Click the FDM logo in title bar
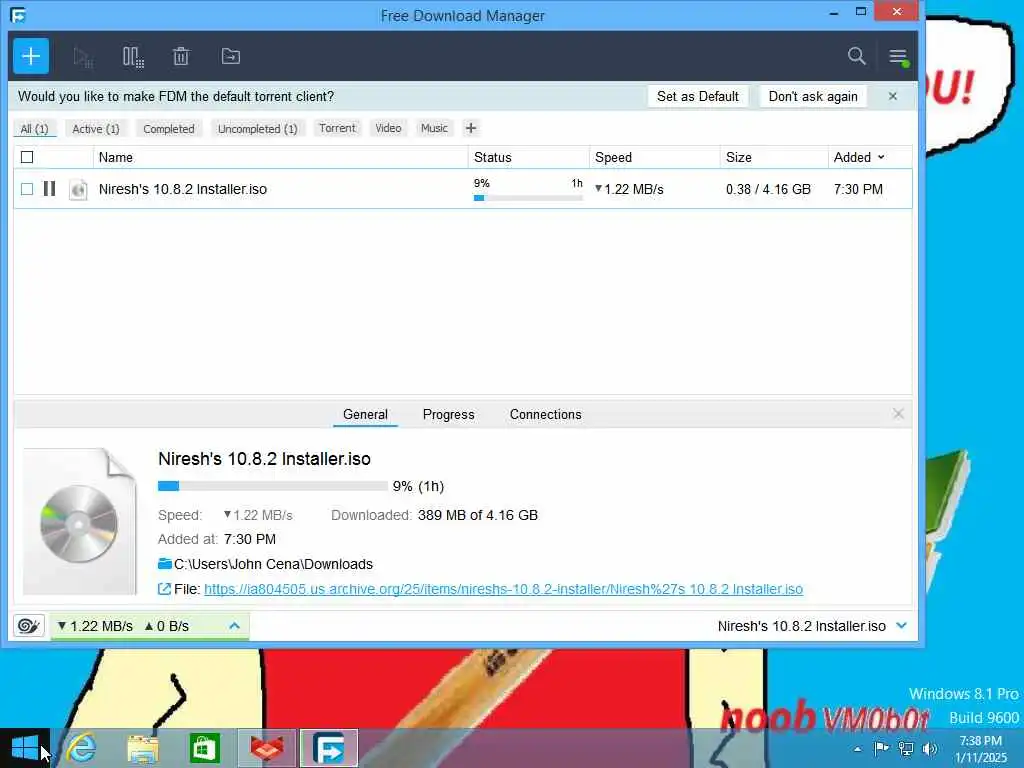 pyautogui.click(x=18, y=15)
